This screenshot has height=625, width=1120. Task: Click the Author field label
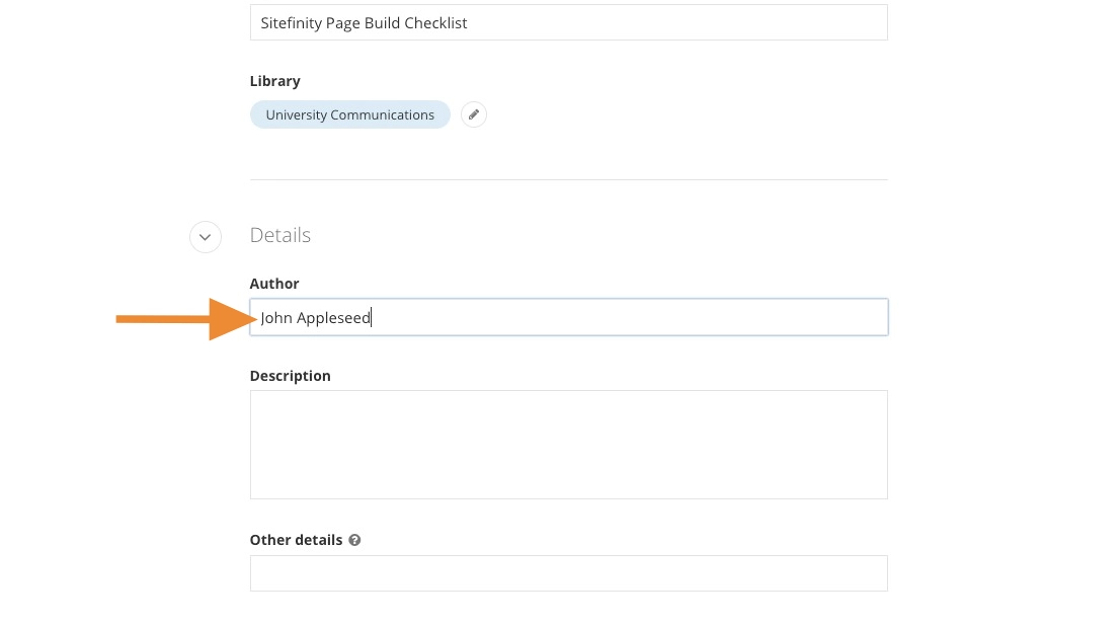274,284
